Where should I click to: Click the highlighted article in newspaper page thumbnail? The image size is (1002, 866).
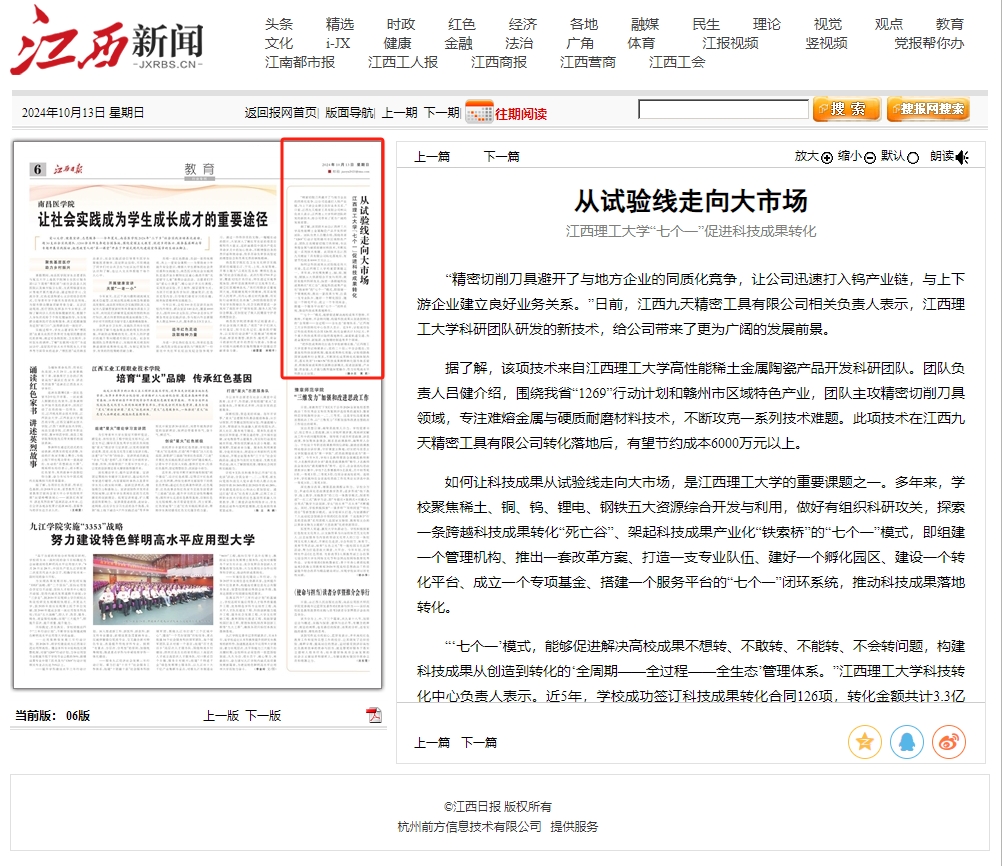[x=332, y=258]
